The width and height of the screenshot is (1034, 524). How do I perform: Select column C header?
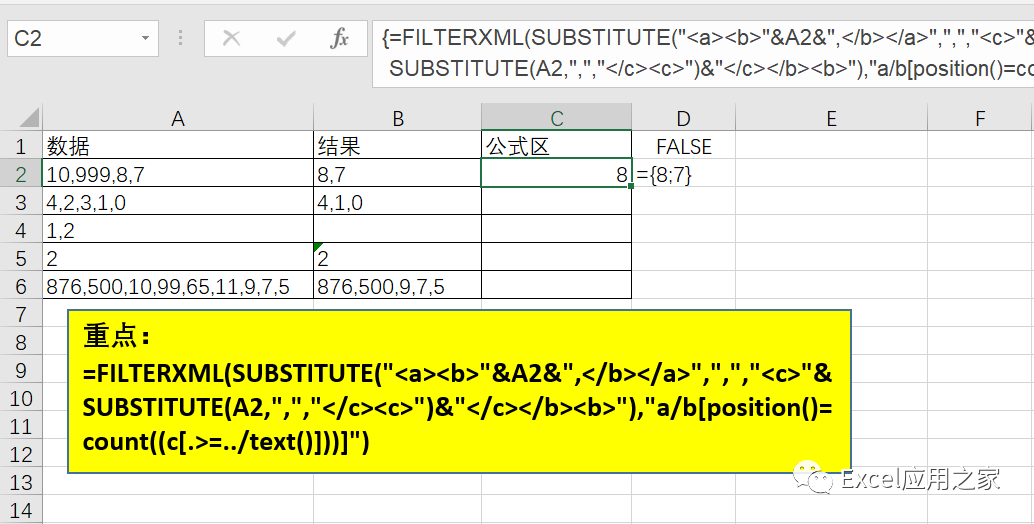click(557, 118)
